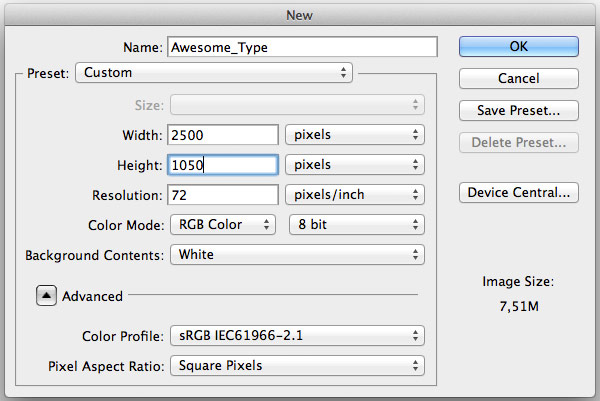The height and width of the screenshot is (401, 600).
Task: Click the Height field showing 1050
Action: coord(223,165)
